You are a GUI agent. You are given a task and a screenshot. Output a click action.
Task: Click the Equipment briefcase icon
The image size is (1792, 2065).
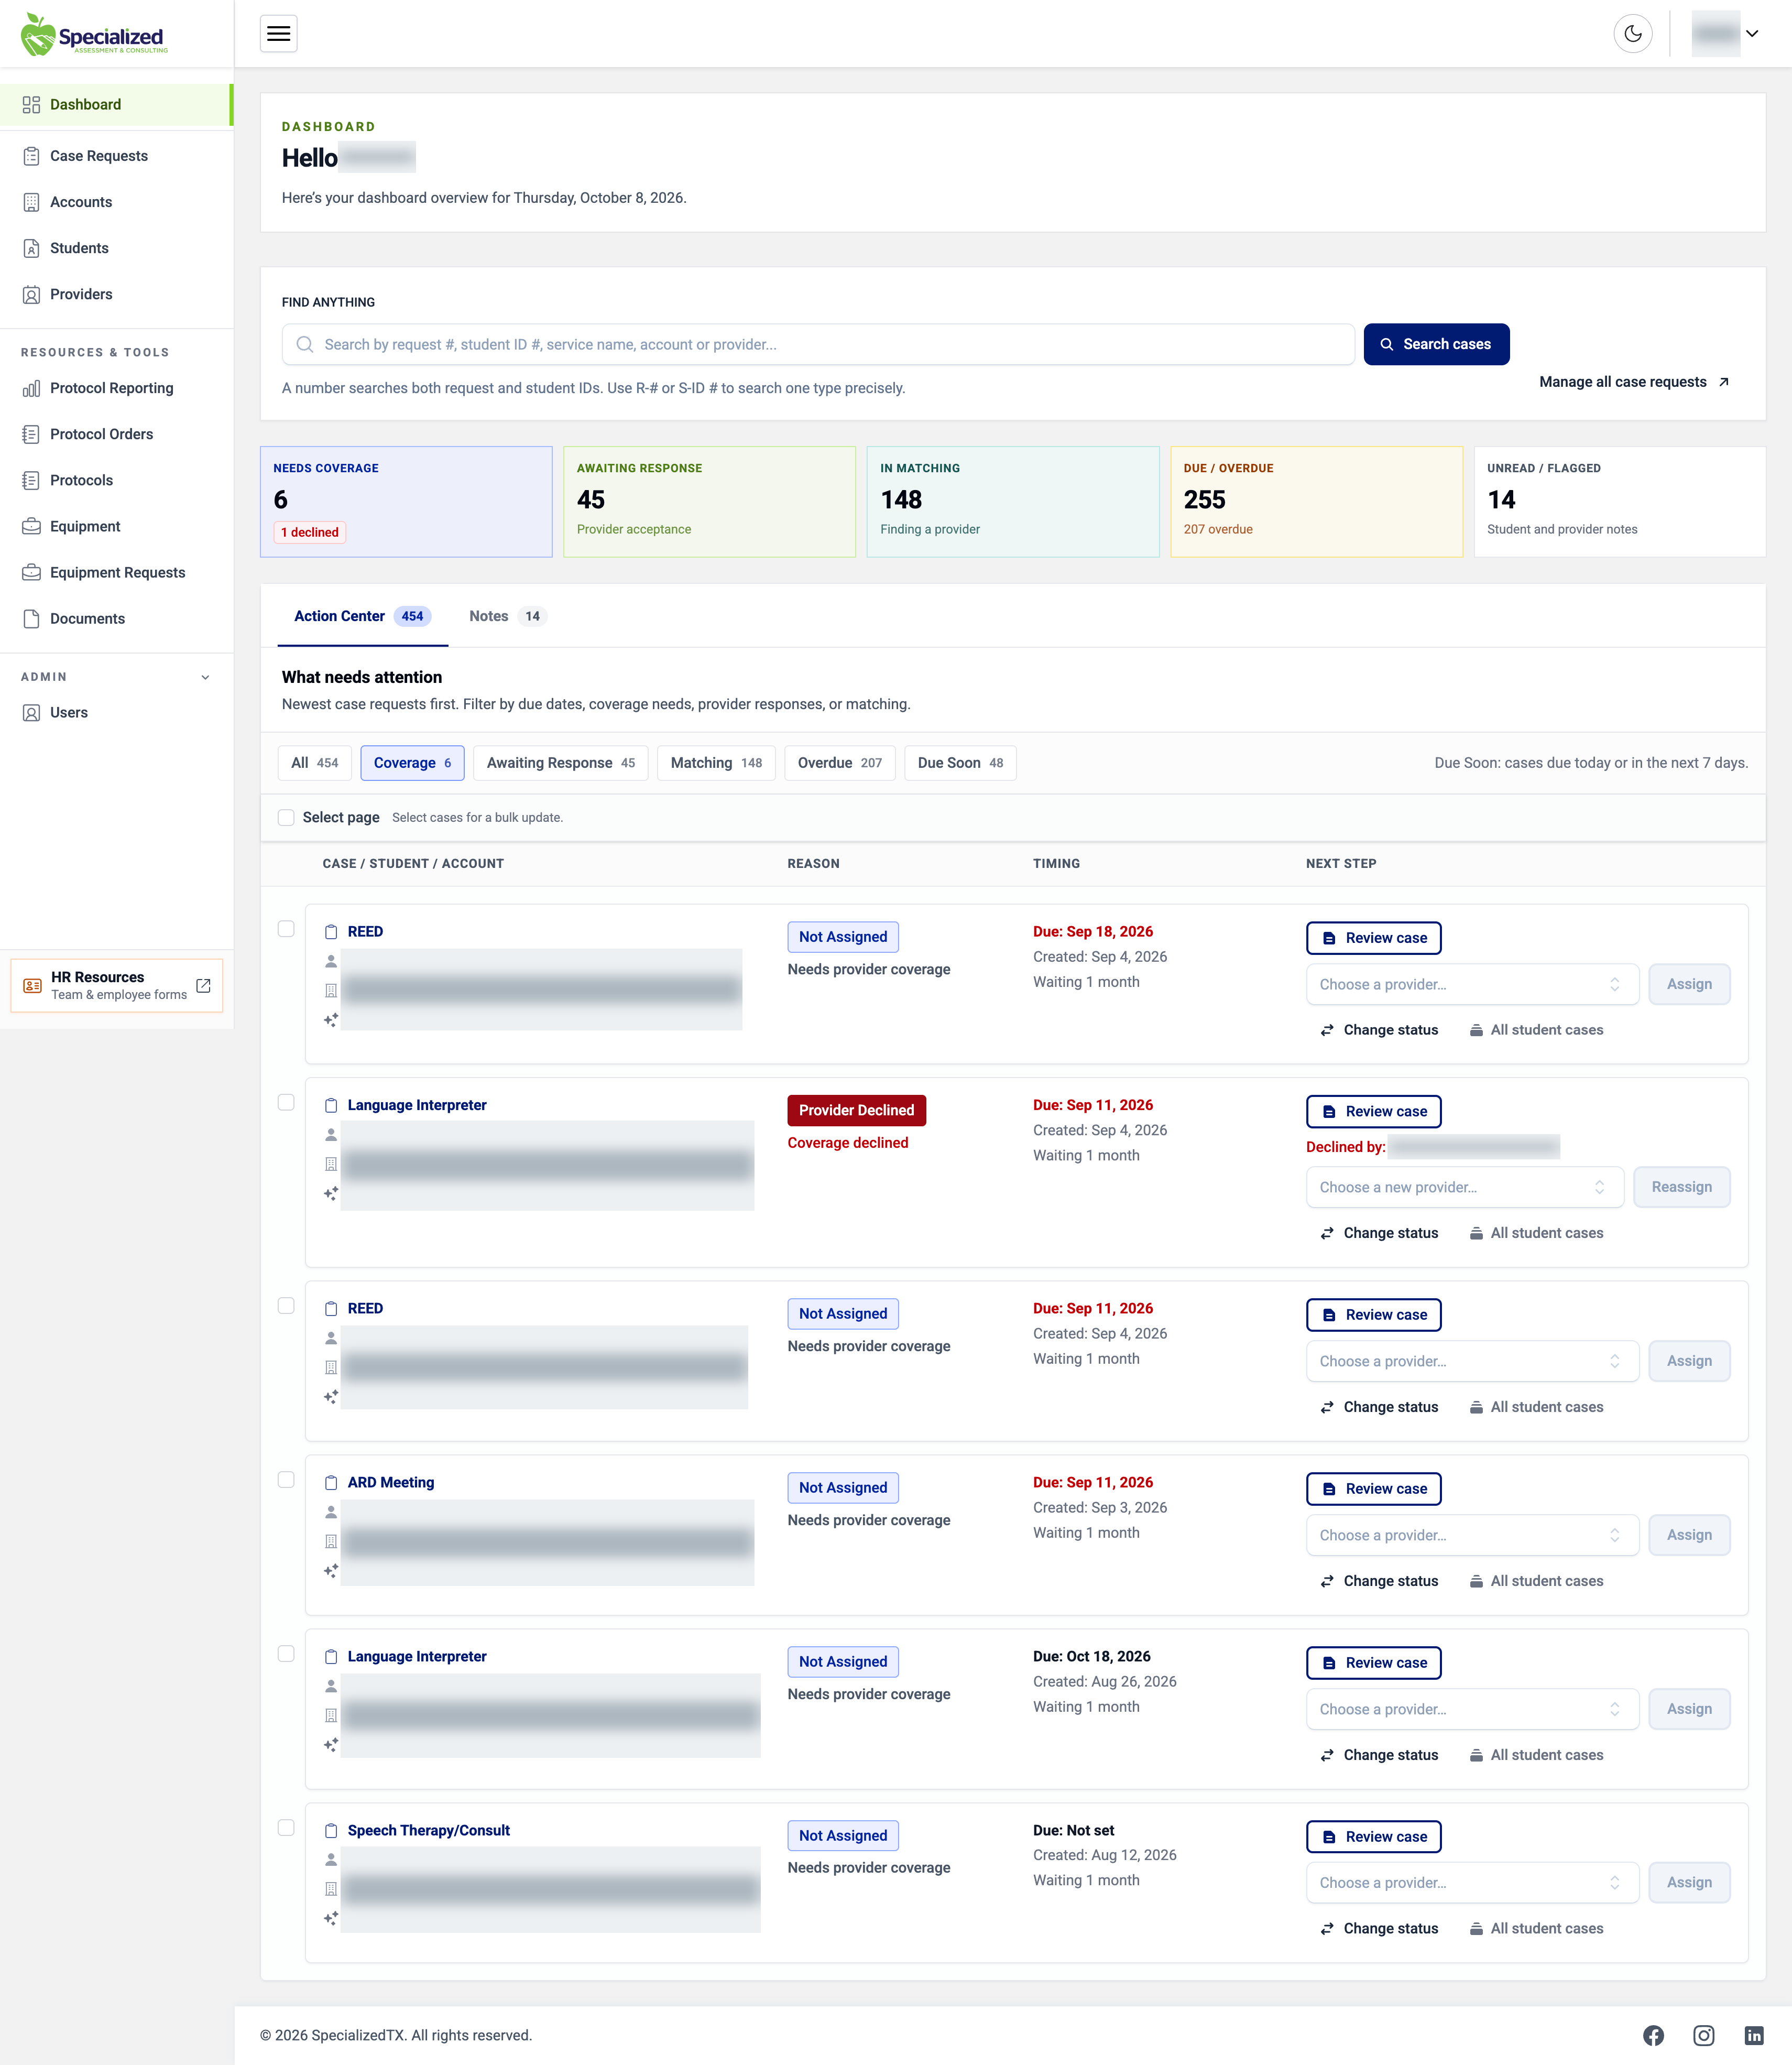[31, 526]
